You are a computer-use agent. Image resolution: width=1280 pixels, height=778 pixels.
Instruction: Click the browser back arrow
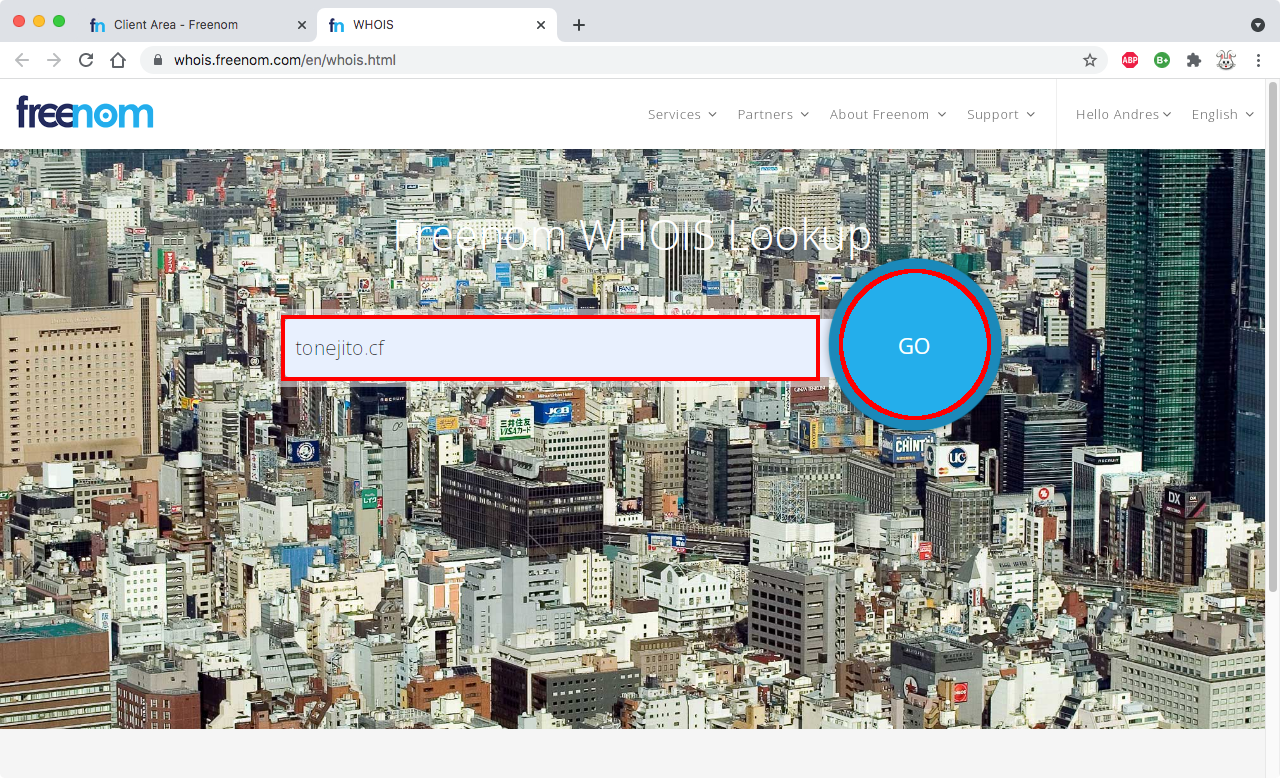[22, 60]
